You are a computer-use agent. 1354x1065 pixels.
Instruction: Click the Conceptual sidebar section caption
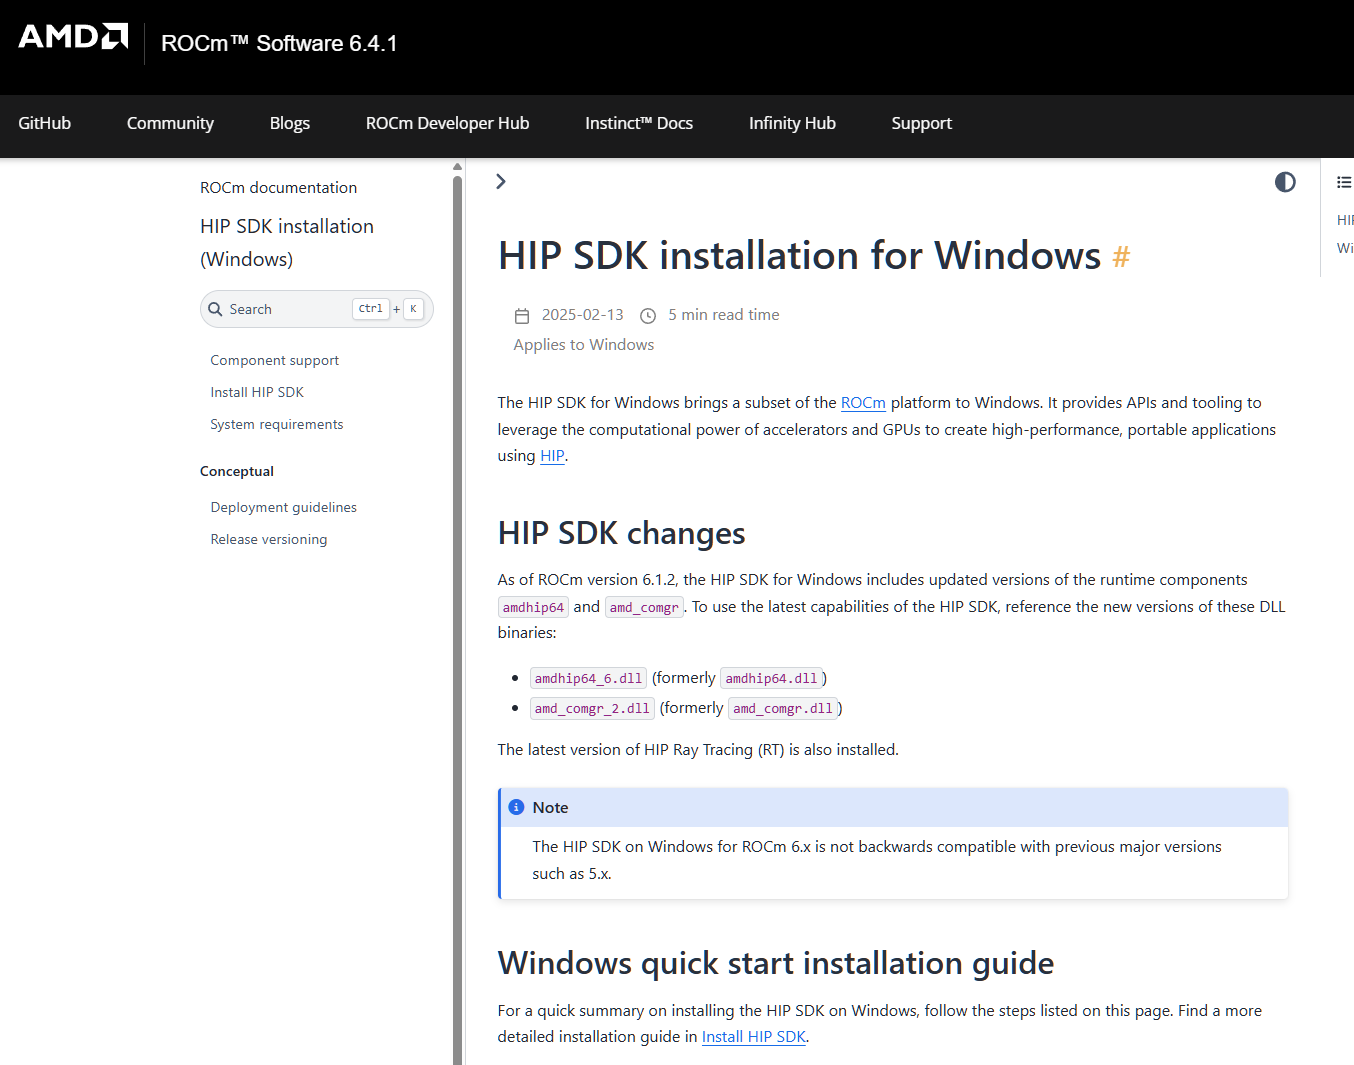(237, 471)
